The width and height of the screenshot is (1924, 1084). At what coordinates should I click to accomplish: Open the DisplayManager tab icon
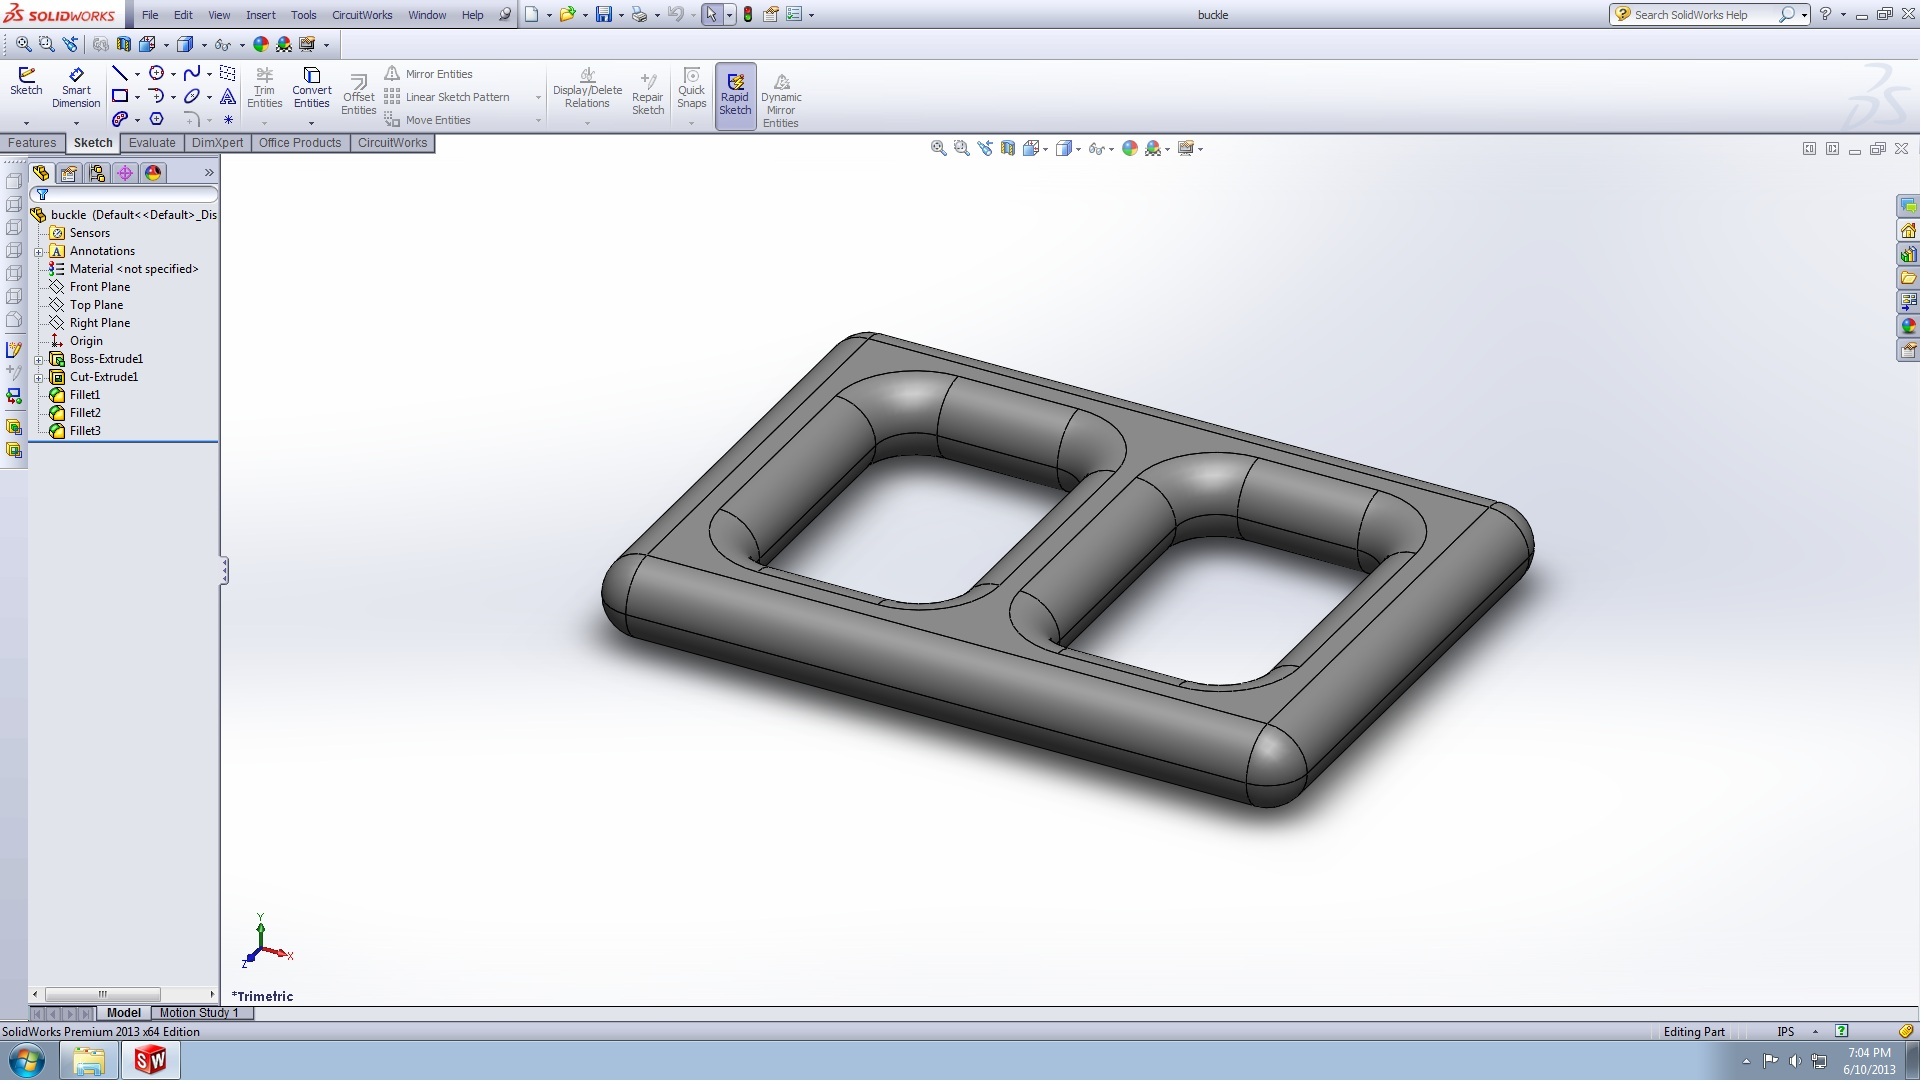point(153,173)
